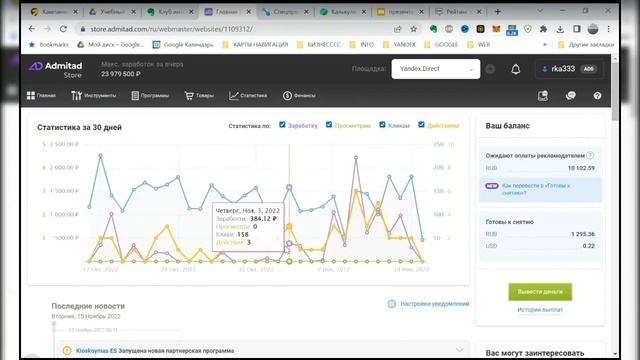Bookmark this page with the star icon

413,29
